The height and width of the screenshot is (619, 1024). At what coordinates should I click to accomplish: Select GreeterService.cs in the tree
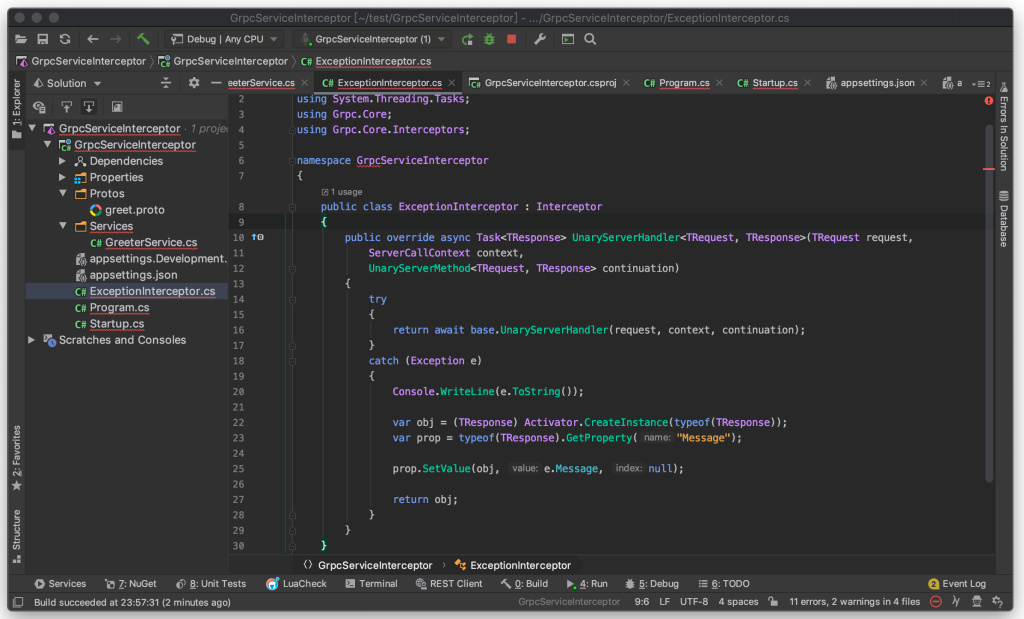[151, 242]
